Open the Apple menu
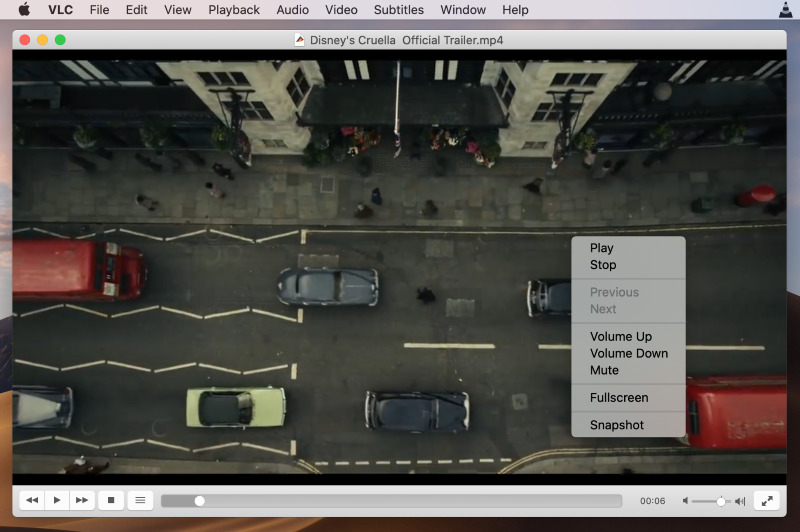The height and width of the screenshot is (532, 800). point(24,10)
